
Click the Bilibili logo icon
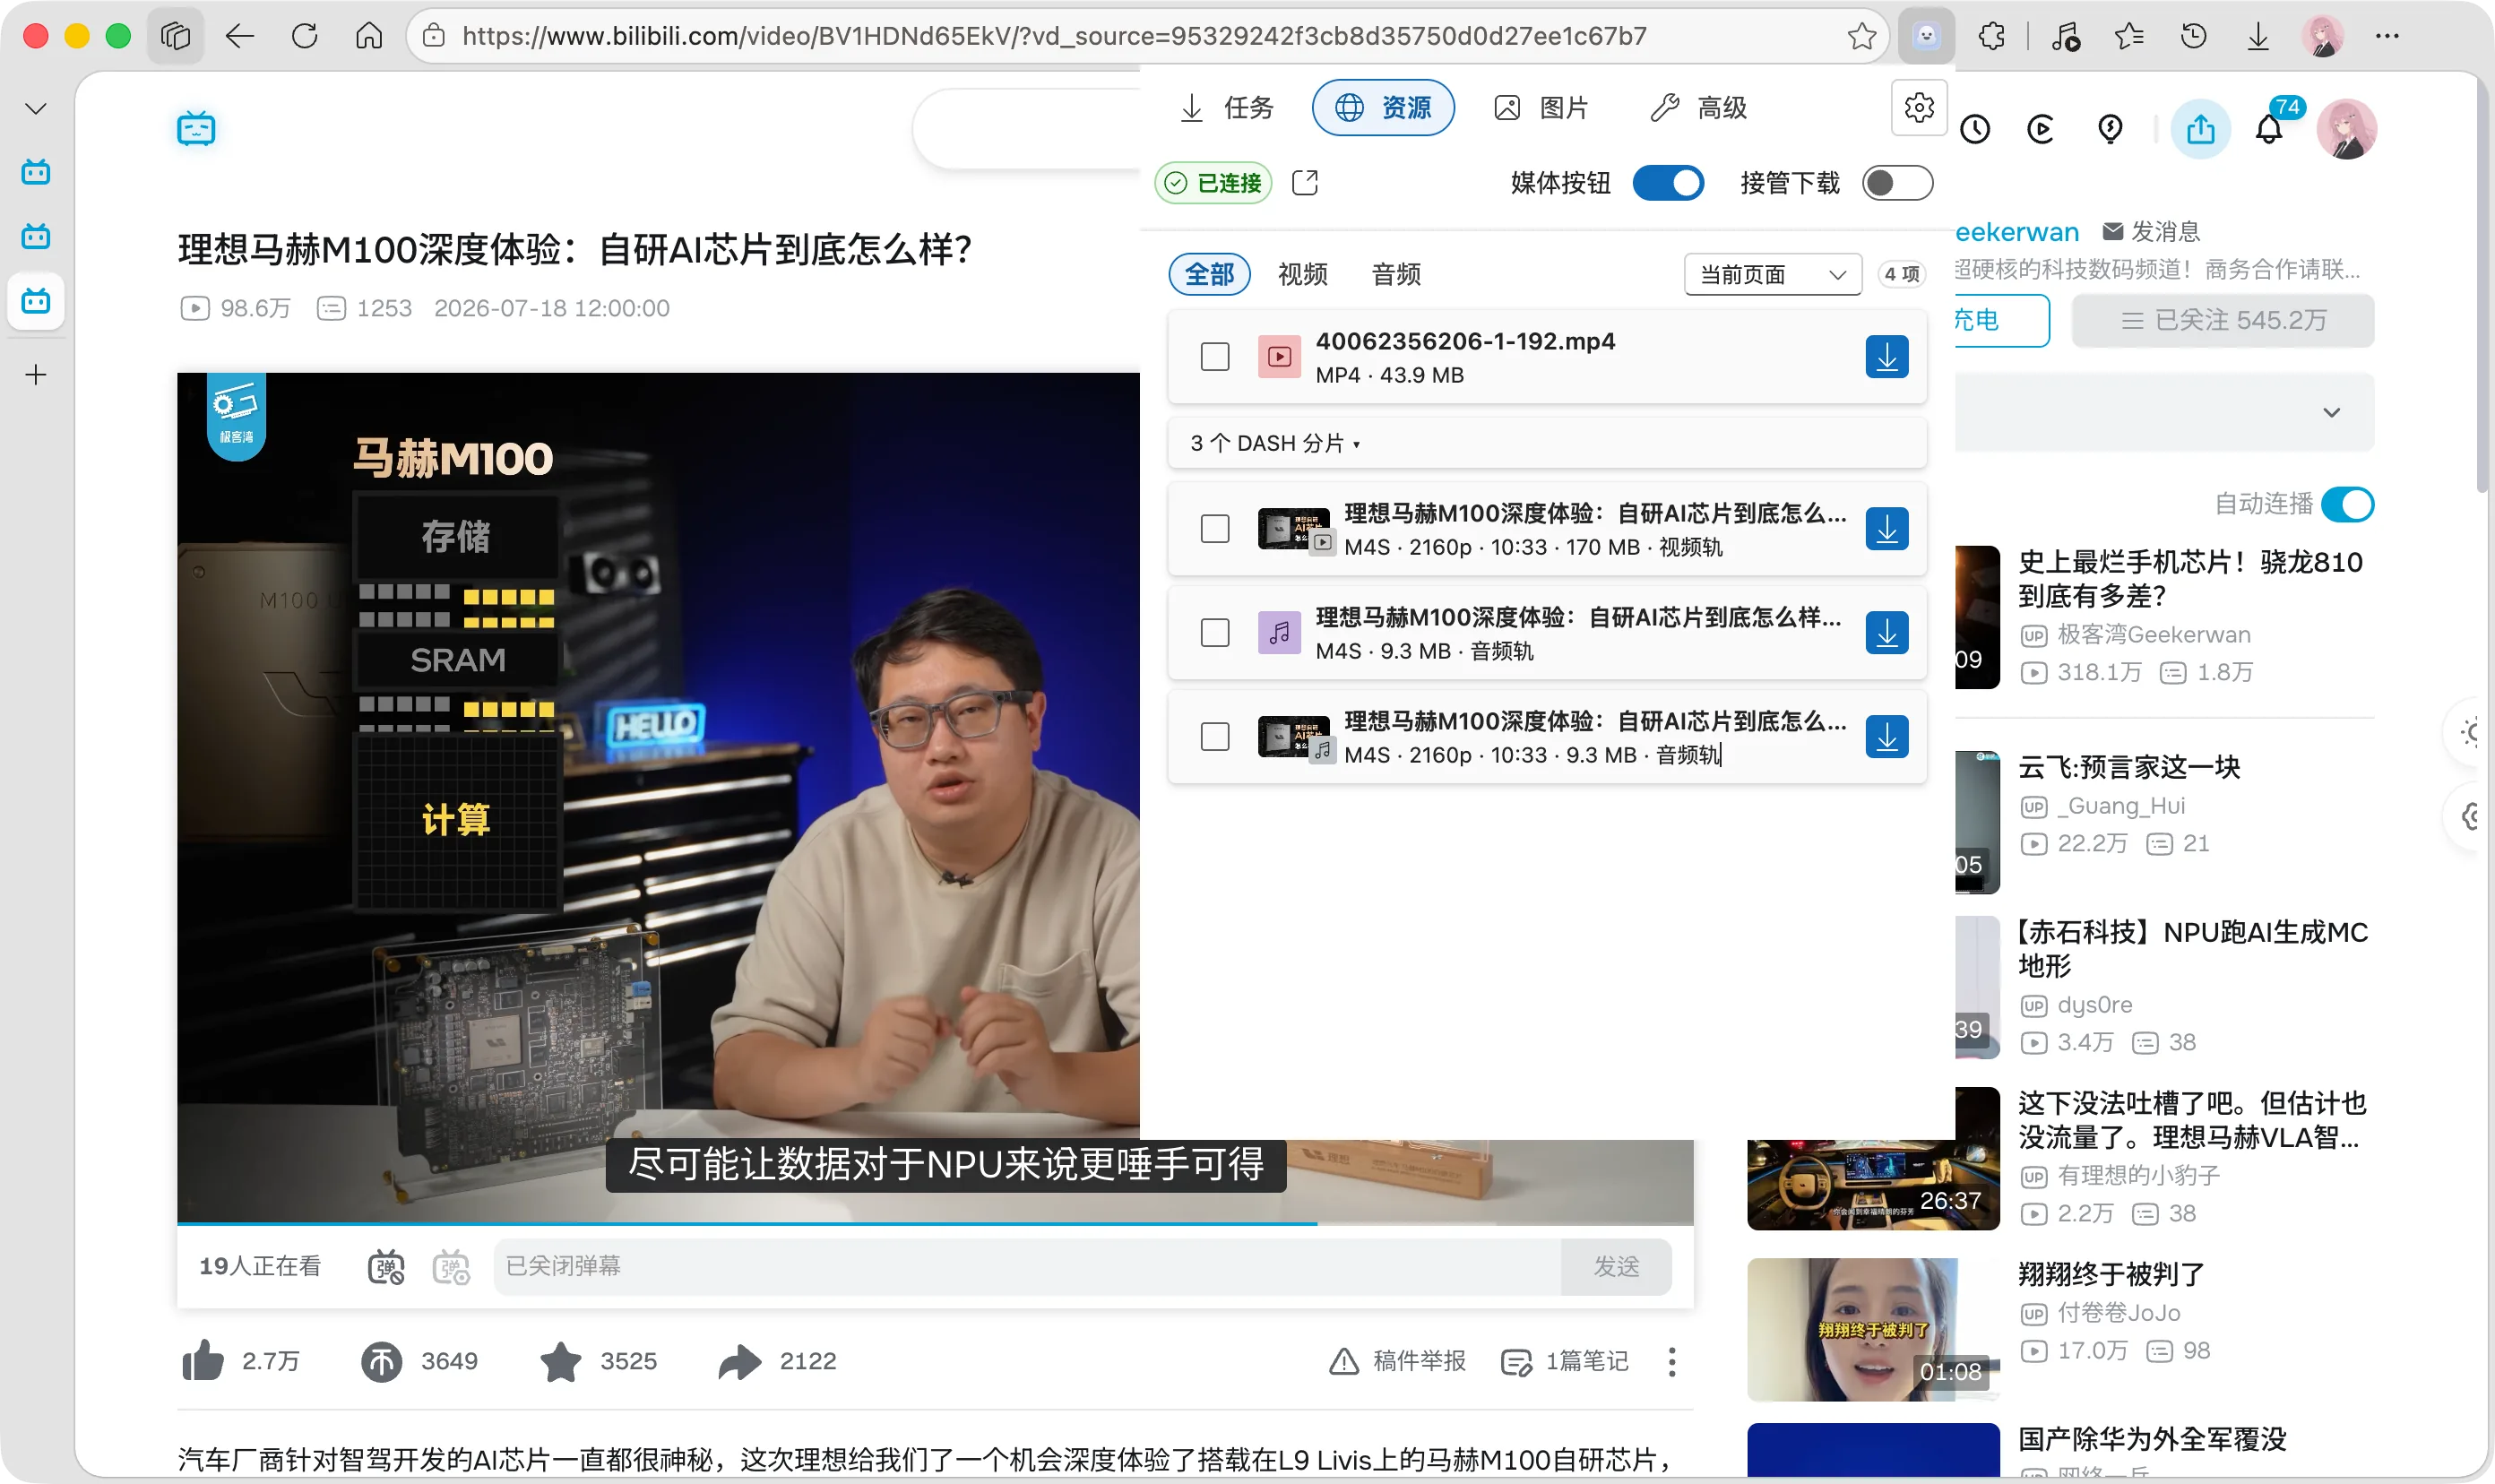(x=196, y=129)
